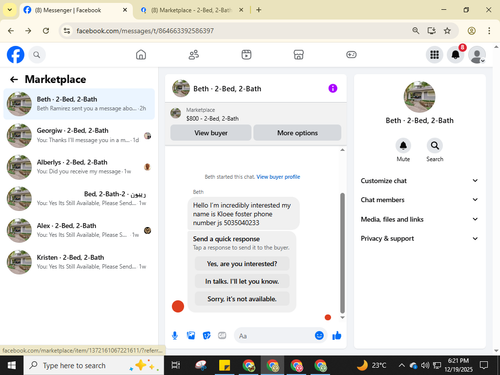The image size is (500, 375).
Task: Click the More options button
Action: click(297, 133)
